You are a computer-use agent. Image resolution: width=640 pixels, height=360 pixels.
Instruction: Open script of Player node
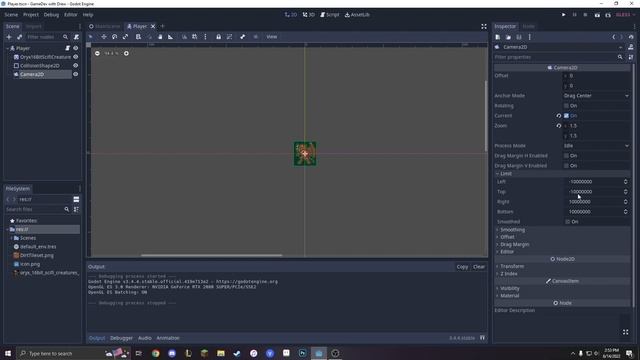68,48
